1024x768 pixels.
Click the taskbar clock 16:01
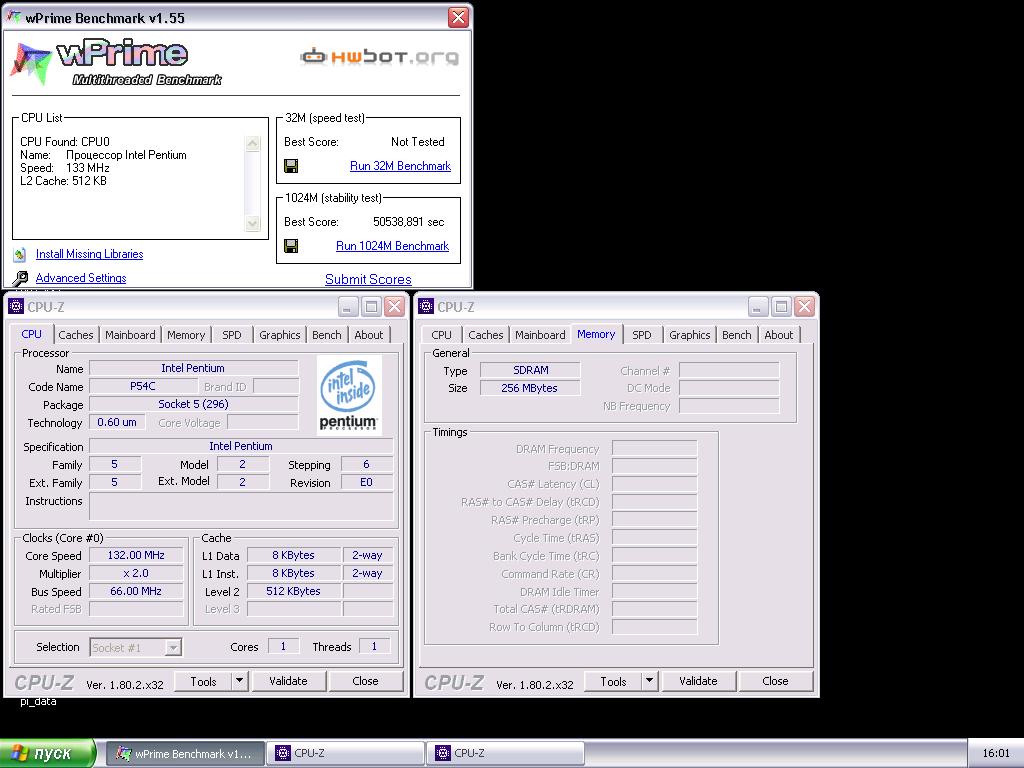(996, 753)
